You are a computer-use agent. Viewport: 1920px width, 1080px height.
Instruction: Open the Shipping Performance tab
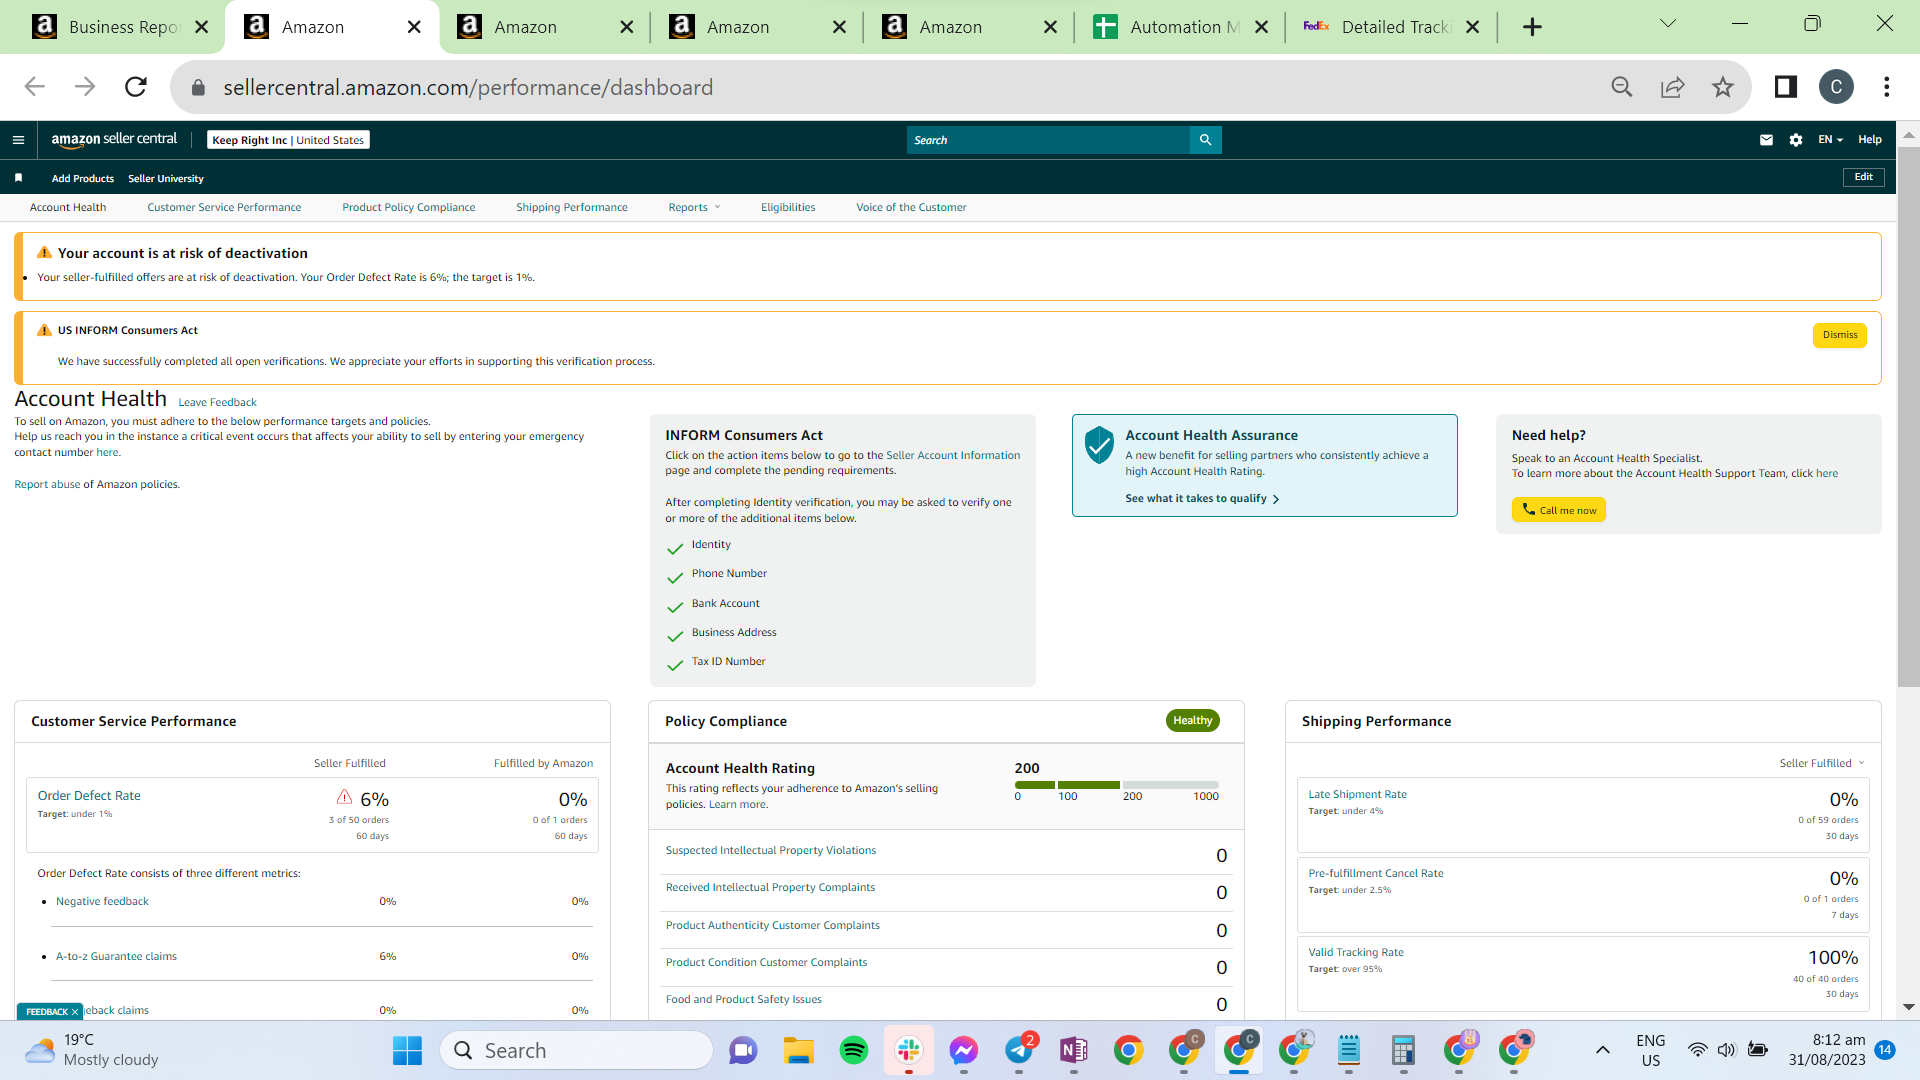pyautogui.click(x=572, y=207)
